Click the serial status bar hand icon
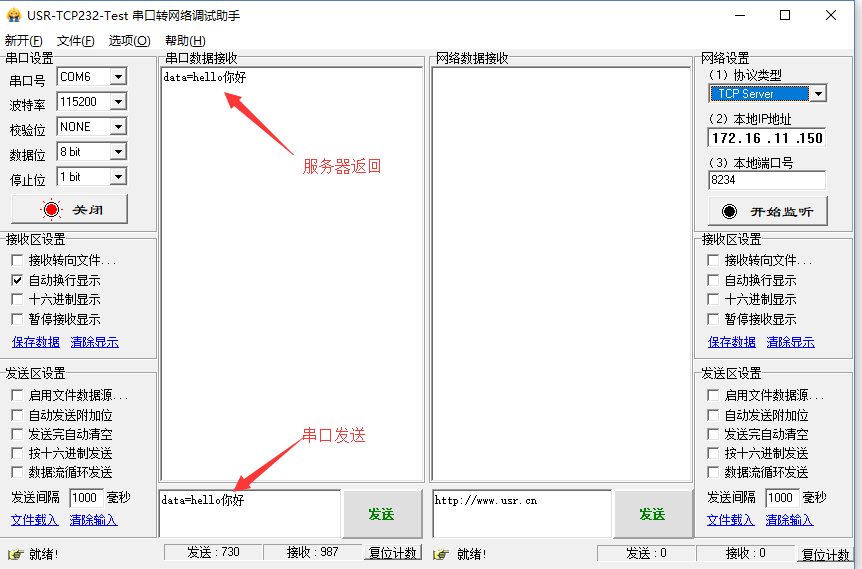862x569 pixels. 15,554
